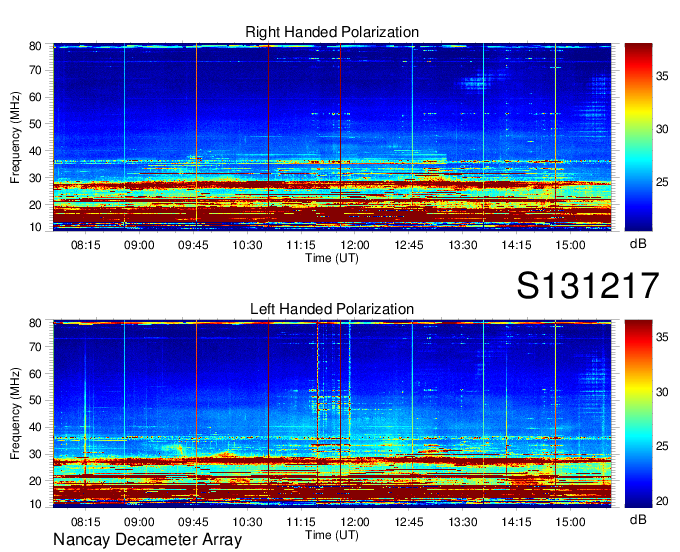The image size is (680, 552).
Task: Click the 09:45 time tick under Left Handed plot
Action: (x=193, y=522)
